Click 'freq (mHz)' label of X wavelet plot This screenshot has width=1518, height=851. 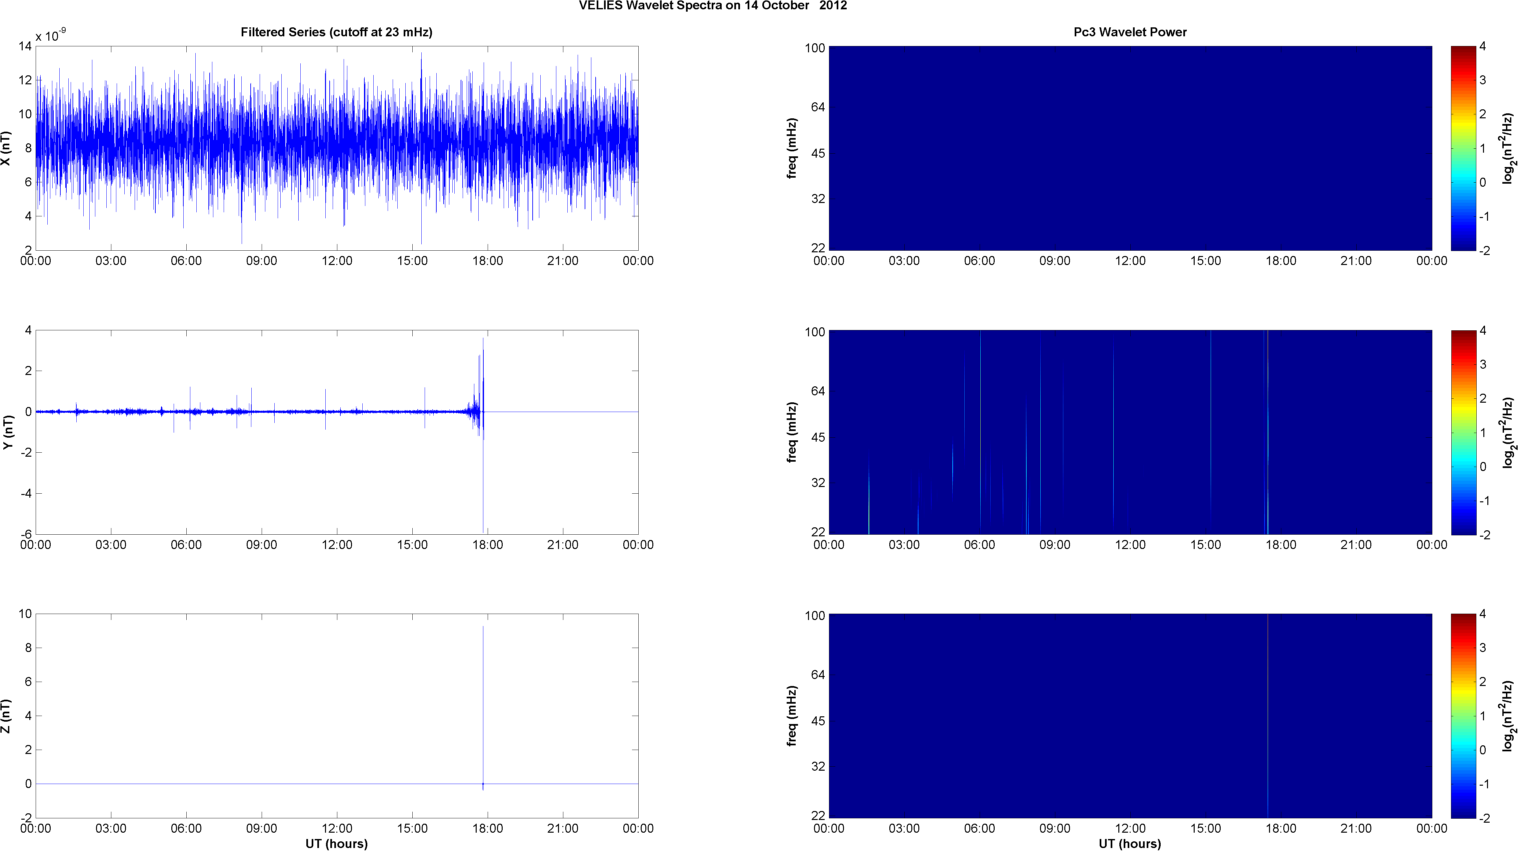pos(792,148)
